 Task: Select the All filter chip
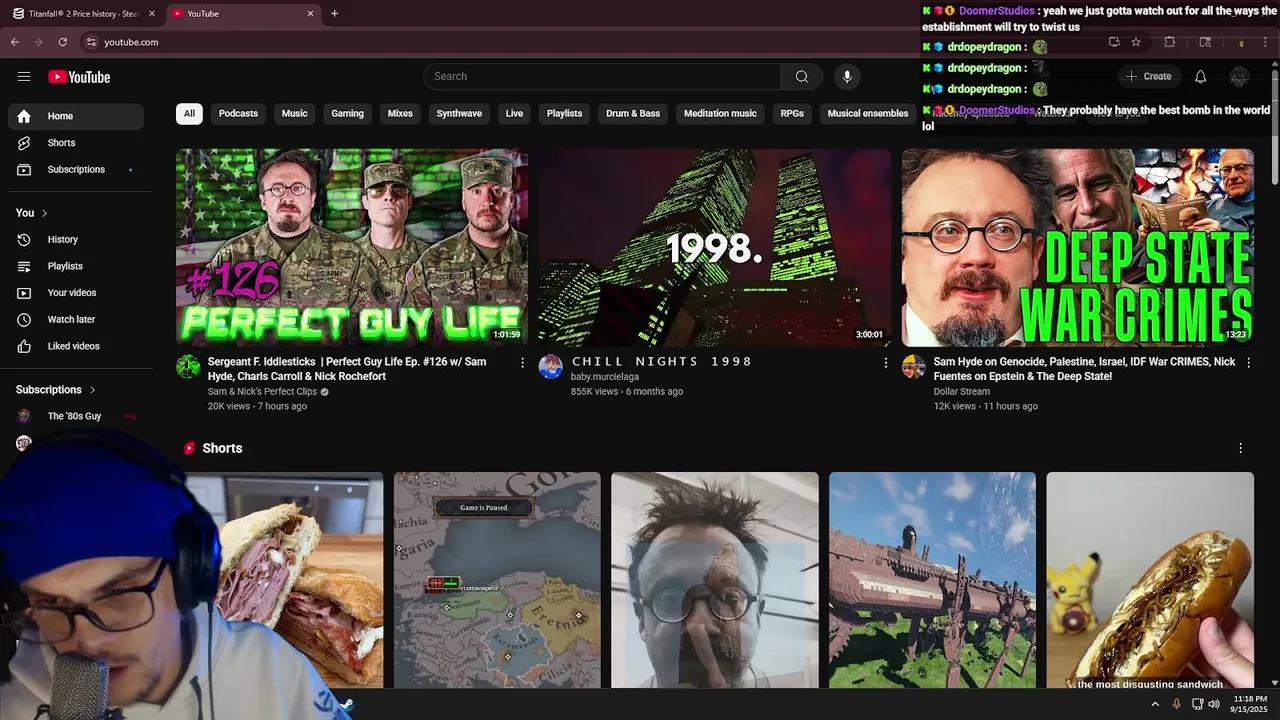189,114
